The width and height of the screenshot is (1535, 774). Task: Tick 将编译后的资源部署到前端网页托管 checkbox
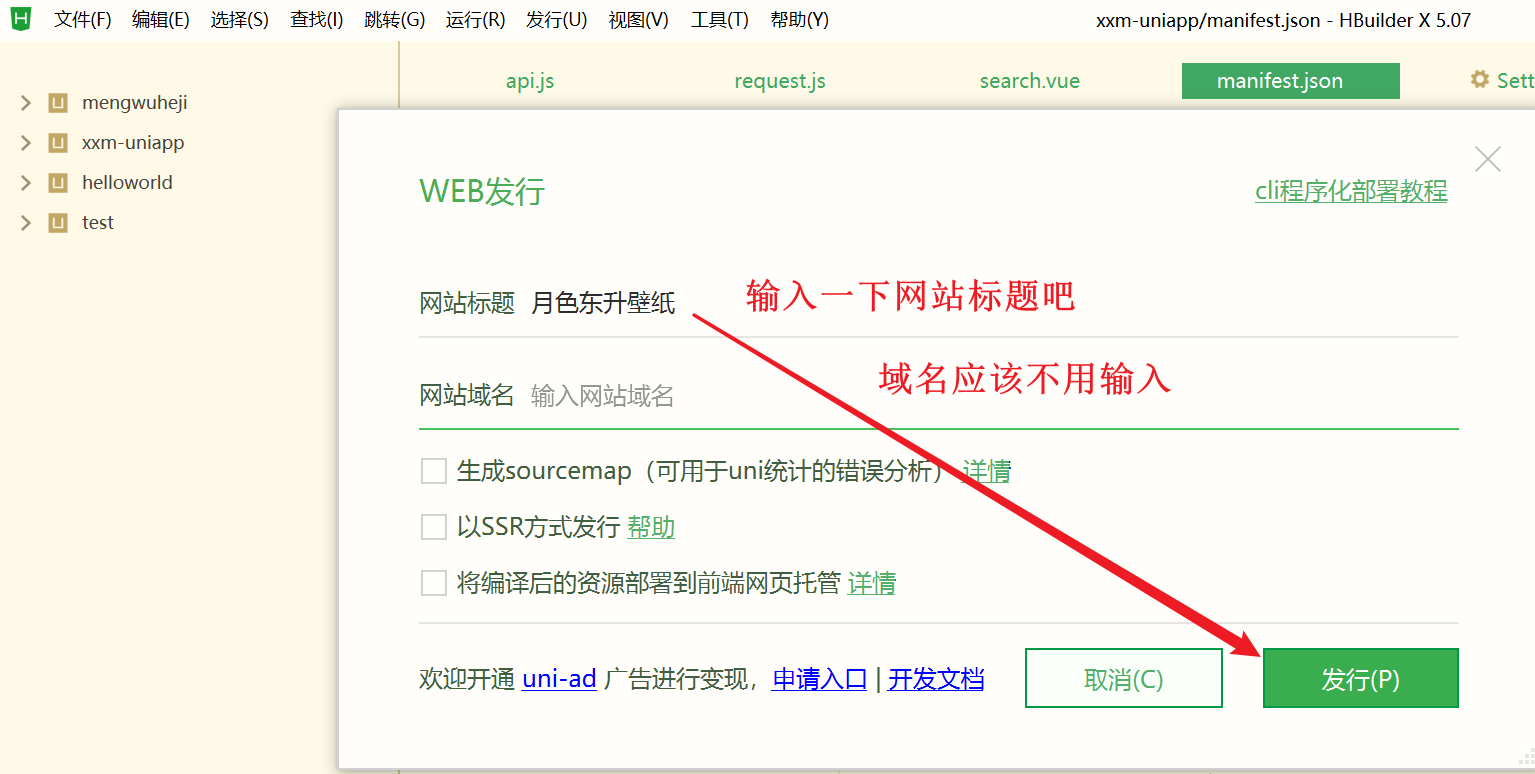click(x=434, y=583)
